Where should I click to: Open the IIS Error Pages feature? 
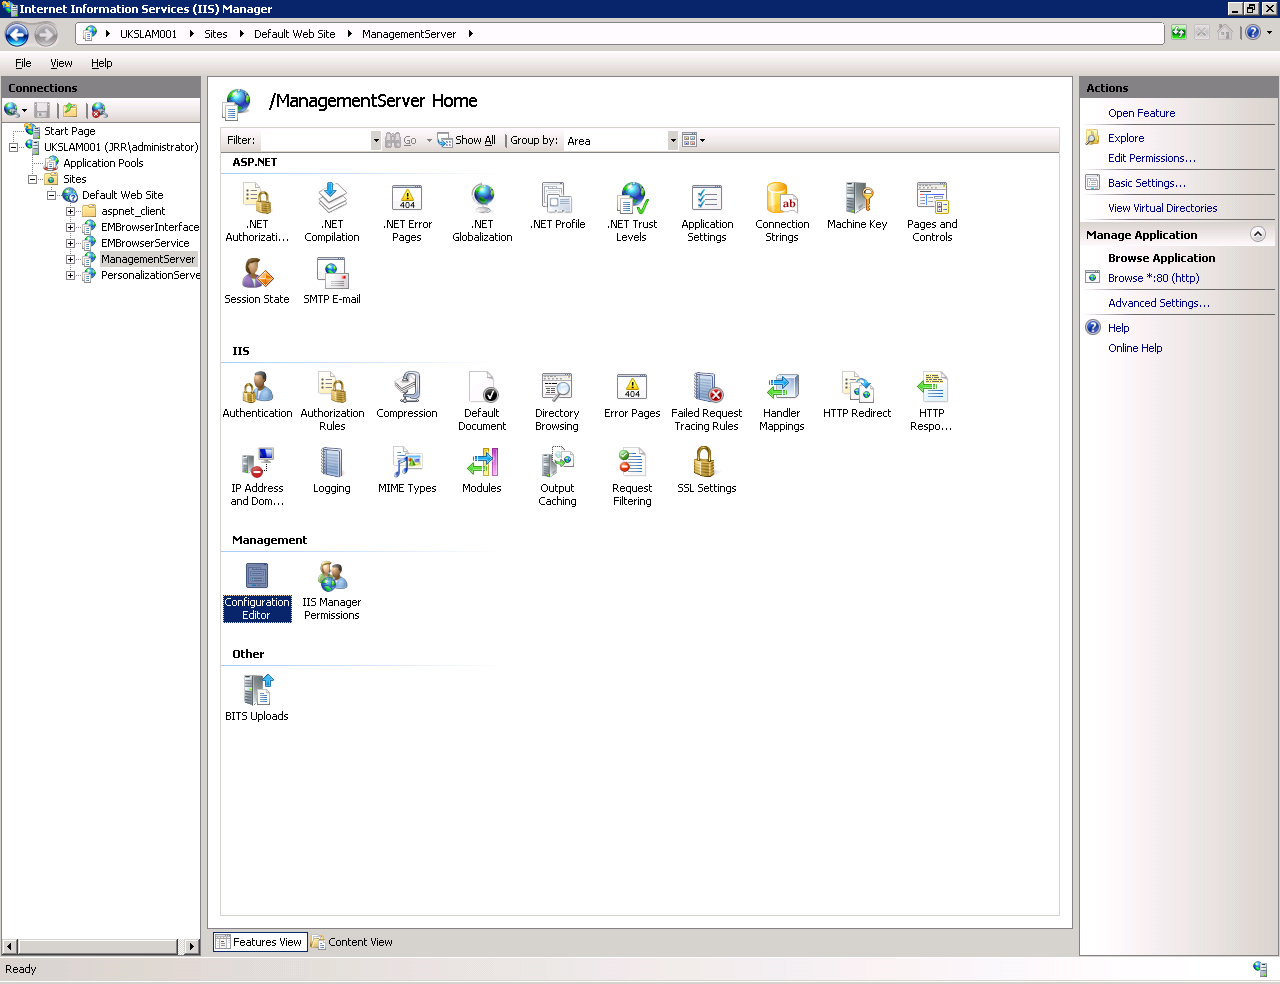tap(632, 395)
